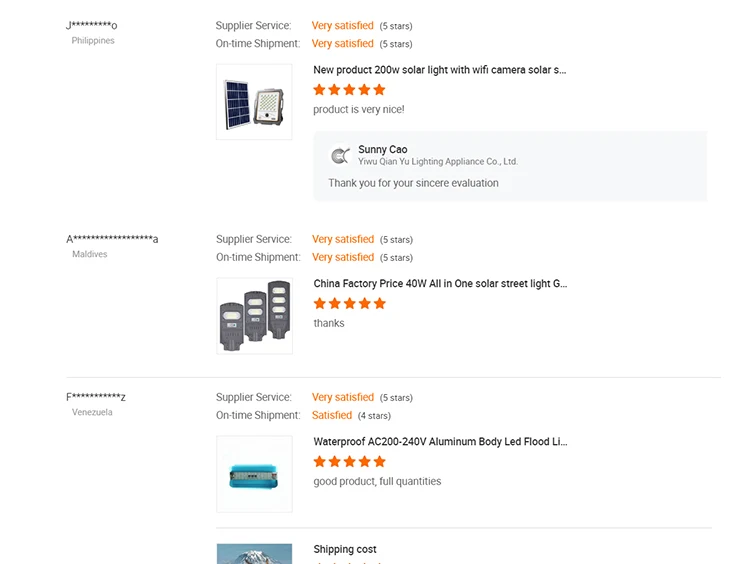Click the 'product is very nice!' review text

[x=359, y=109]
